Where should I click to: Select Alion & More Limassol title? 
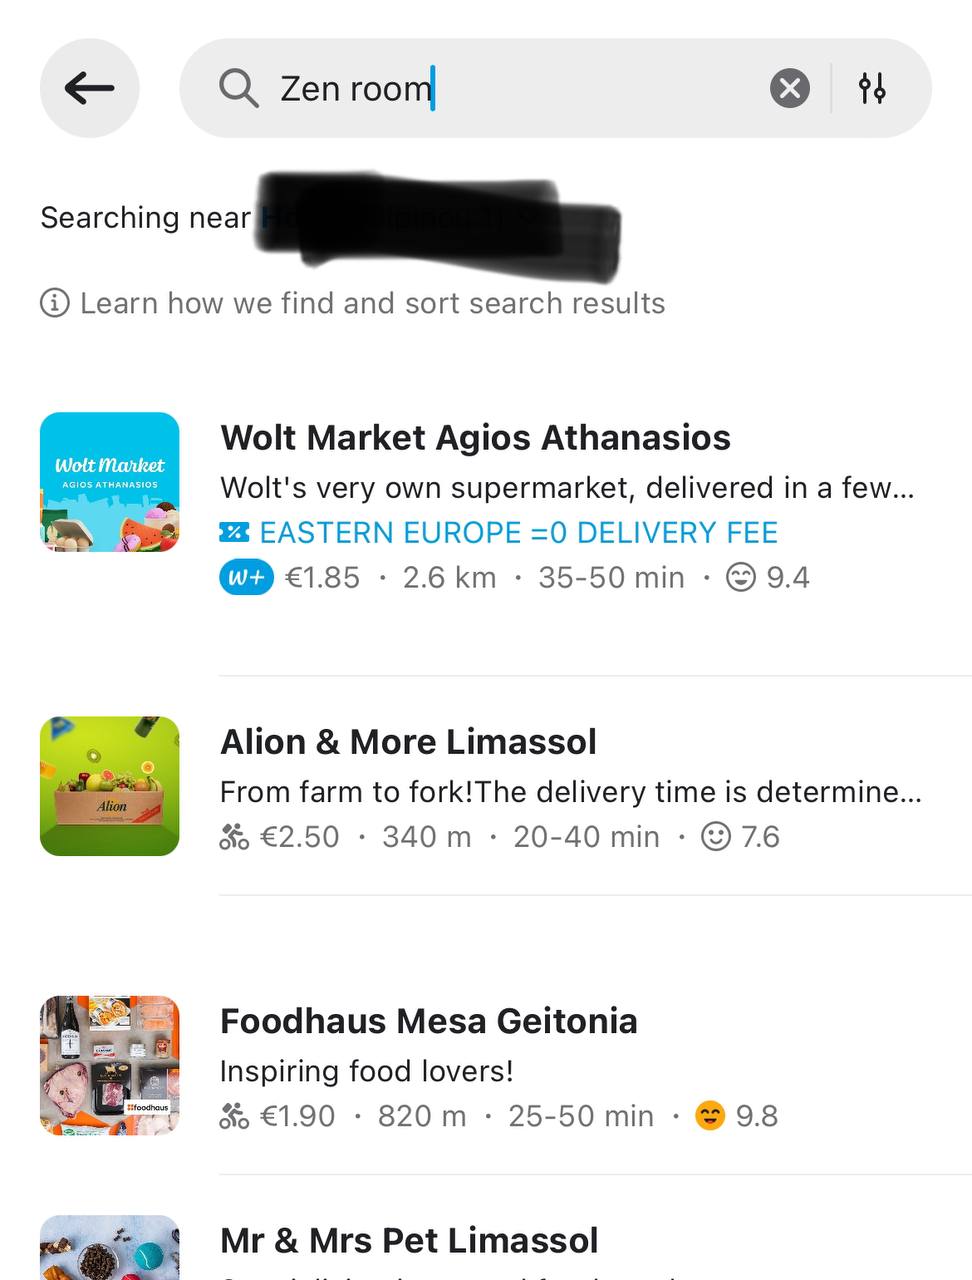coord(408,742)
